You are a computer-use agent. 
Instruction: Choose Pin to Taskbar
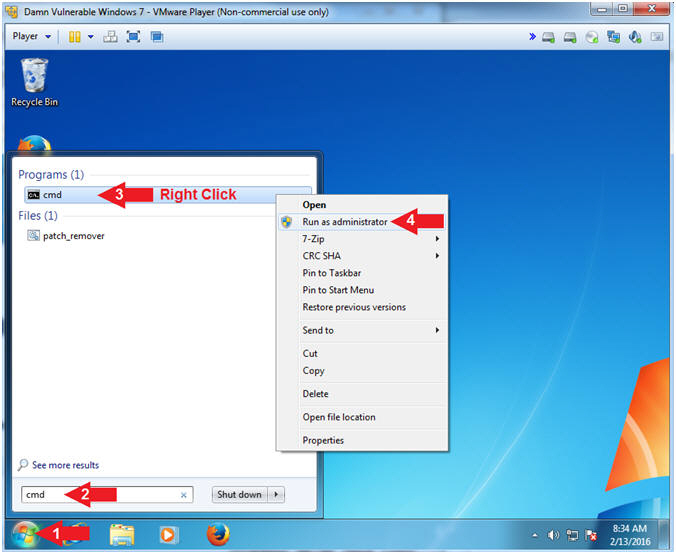362,273
